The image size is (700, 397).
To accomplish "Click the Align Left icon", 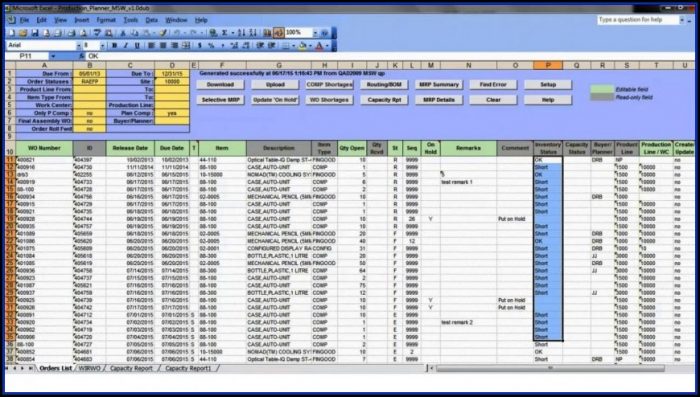I will (150, 45).
